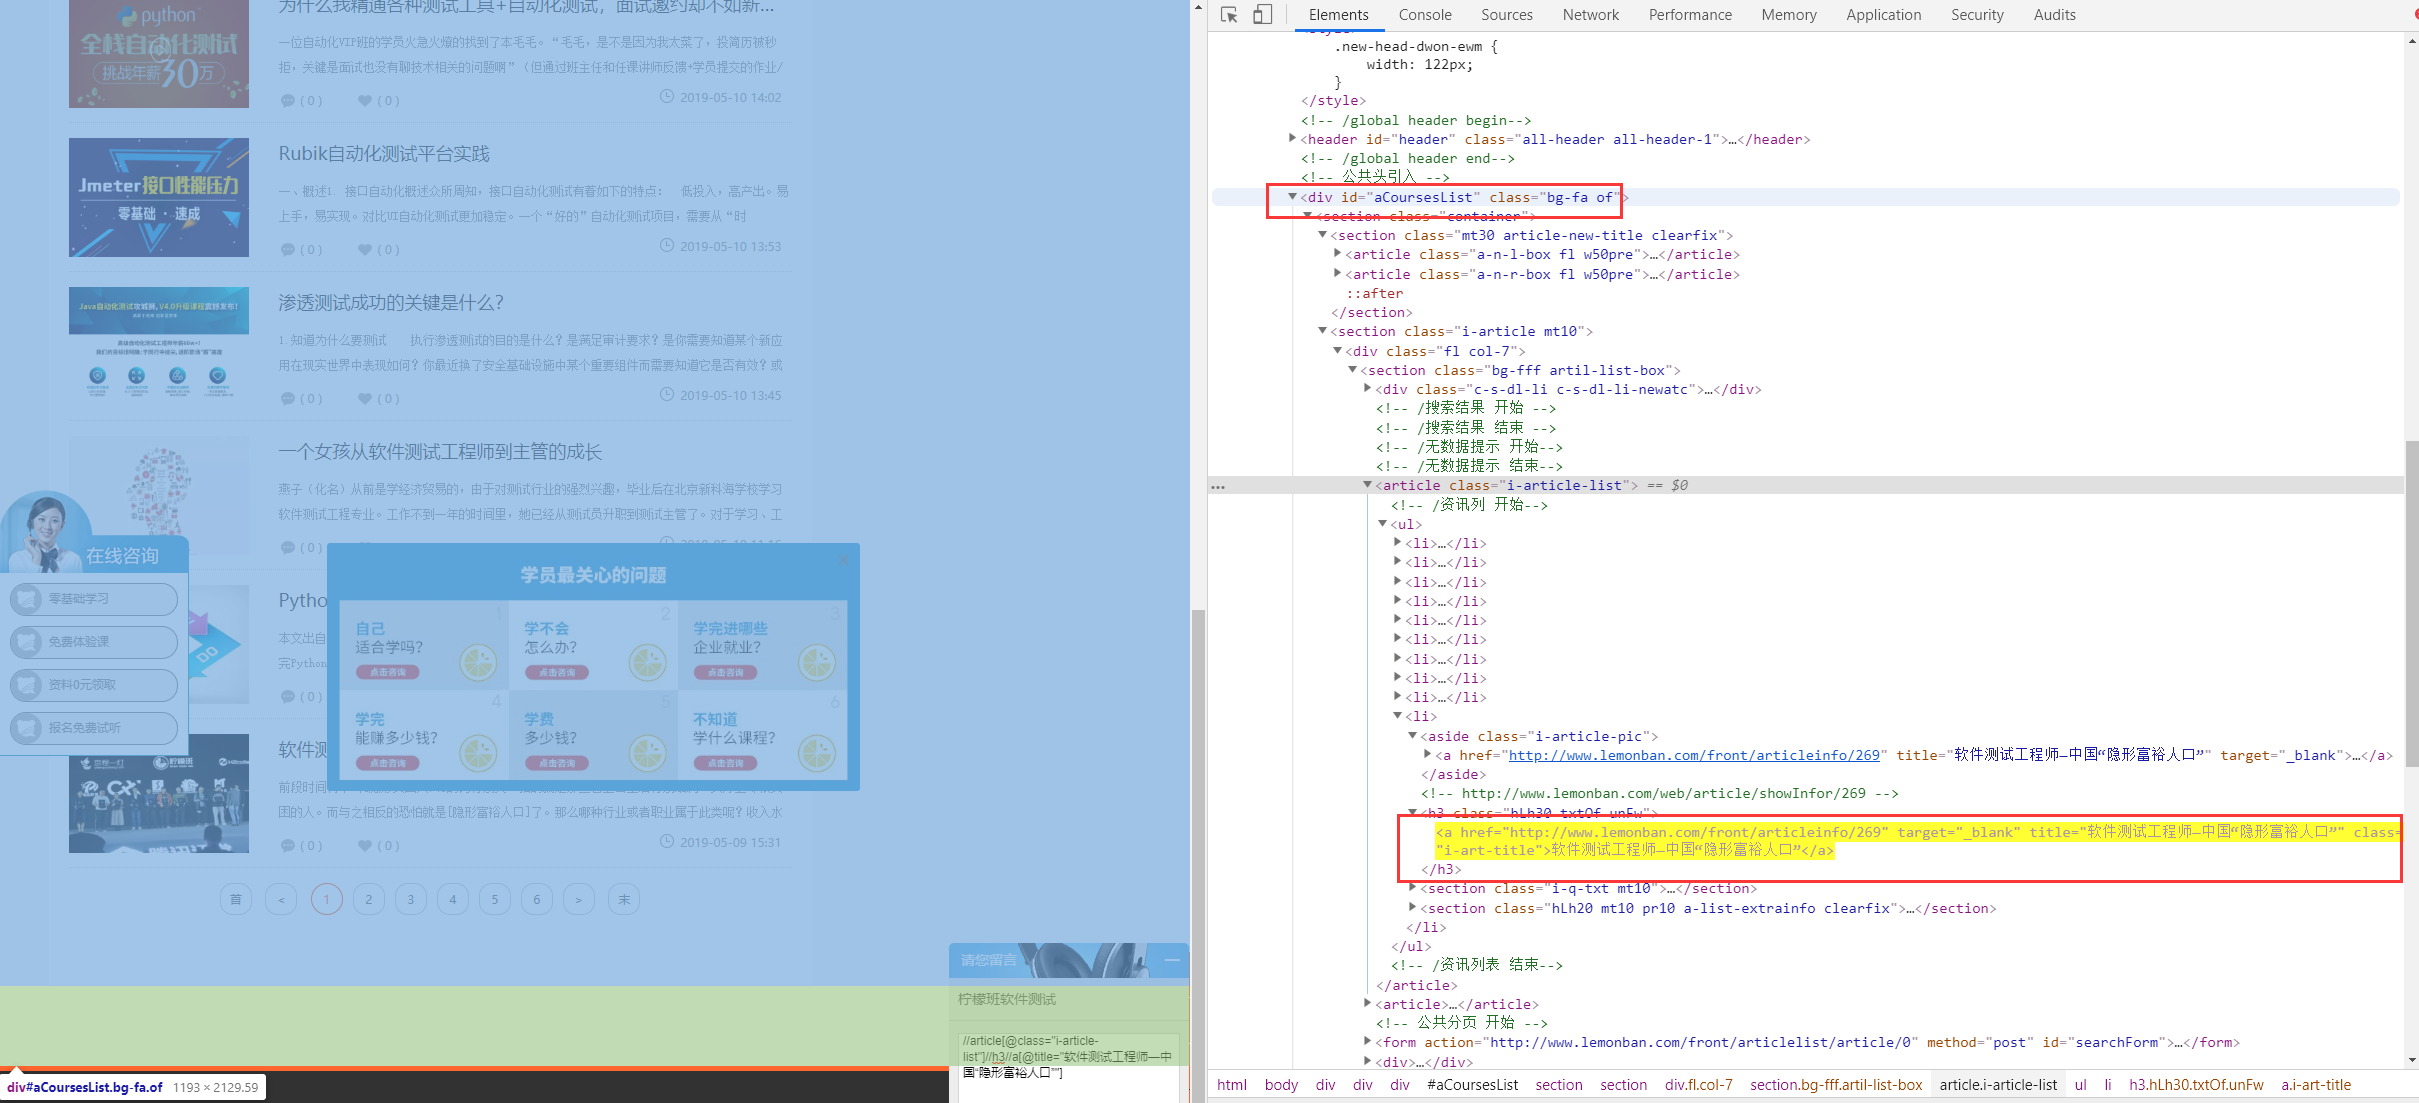Screen dimensions: 2419x1103
Task: Select #aCoursesList in the breadcrumb bar
Action: point(1472,1085)
